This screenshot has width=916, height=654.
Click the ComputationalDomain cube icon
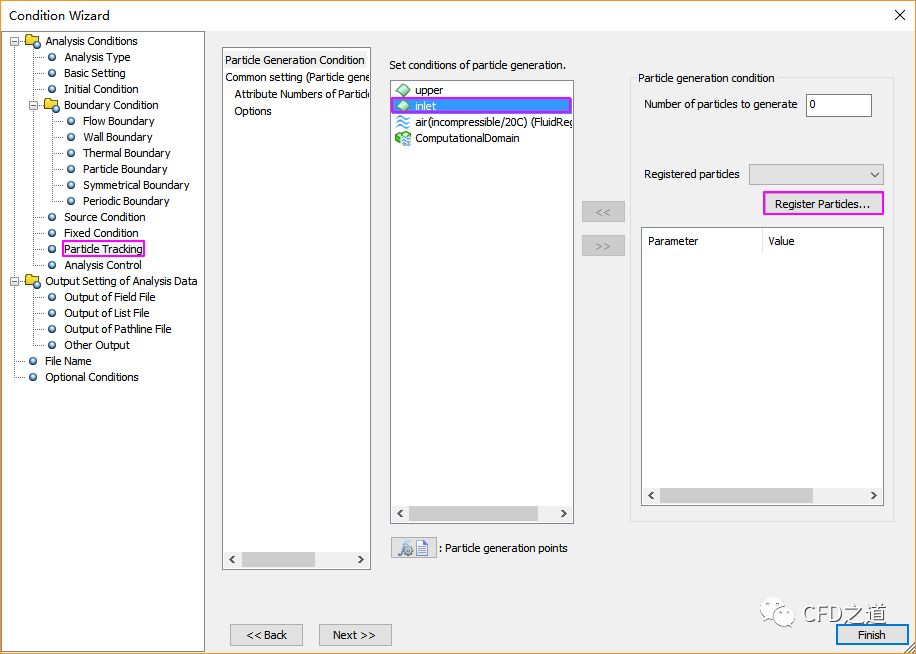click(403, 138)
